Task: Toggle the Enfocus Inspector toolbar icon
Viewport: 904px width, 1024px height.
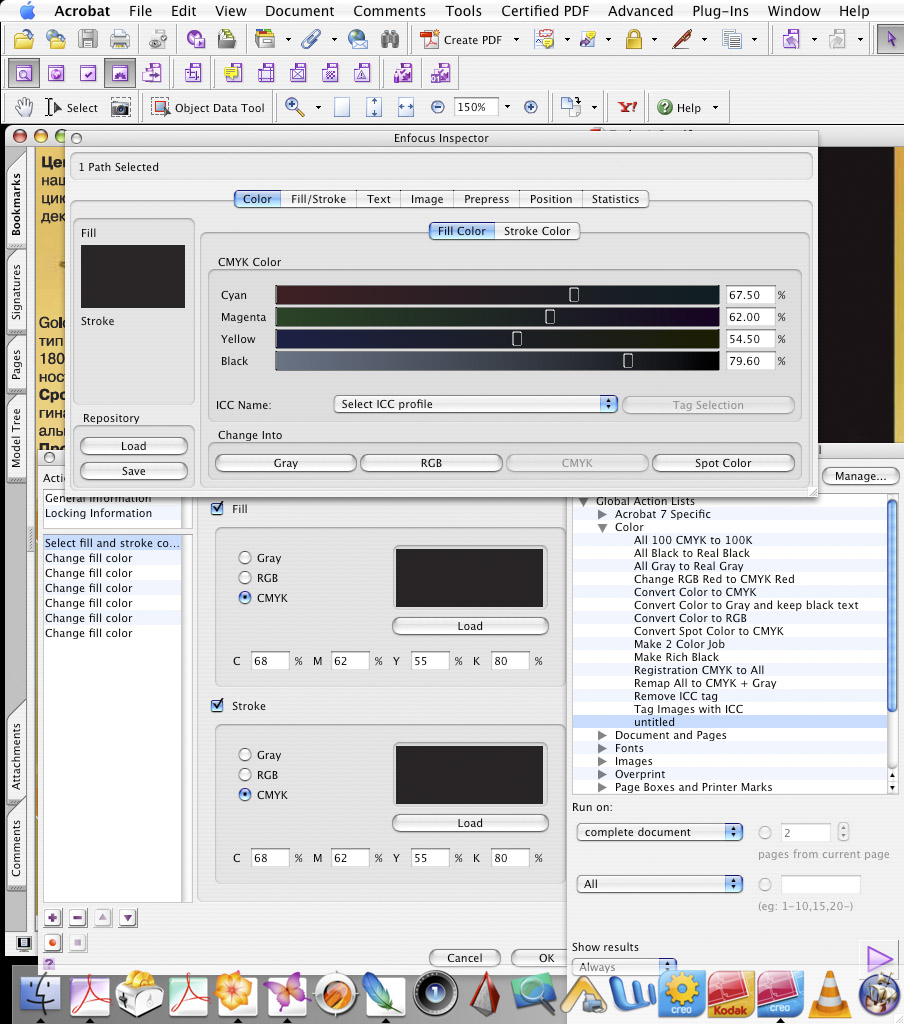Action: pyautogui.click(x=24, y=73)
